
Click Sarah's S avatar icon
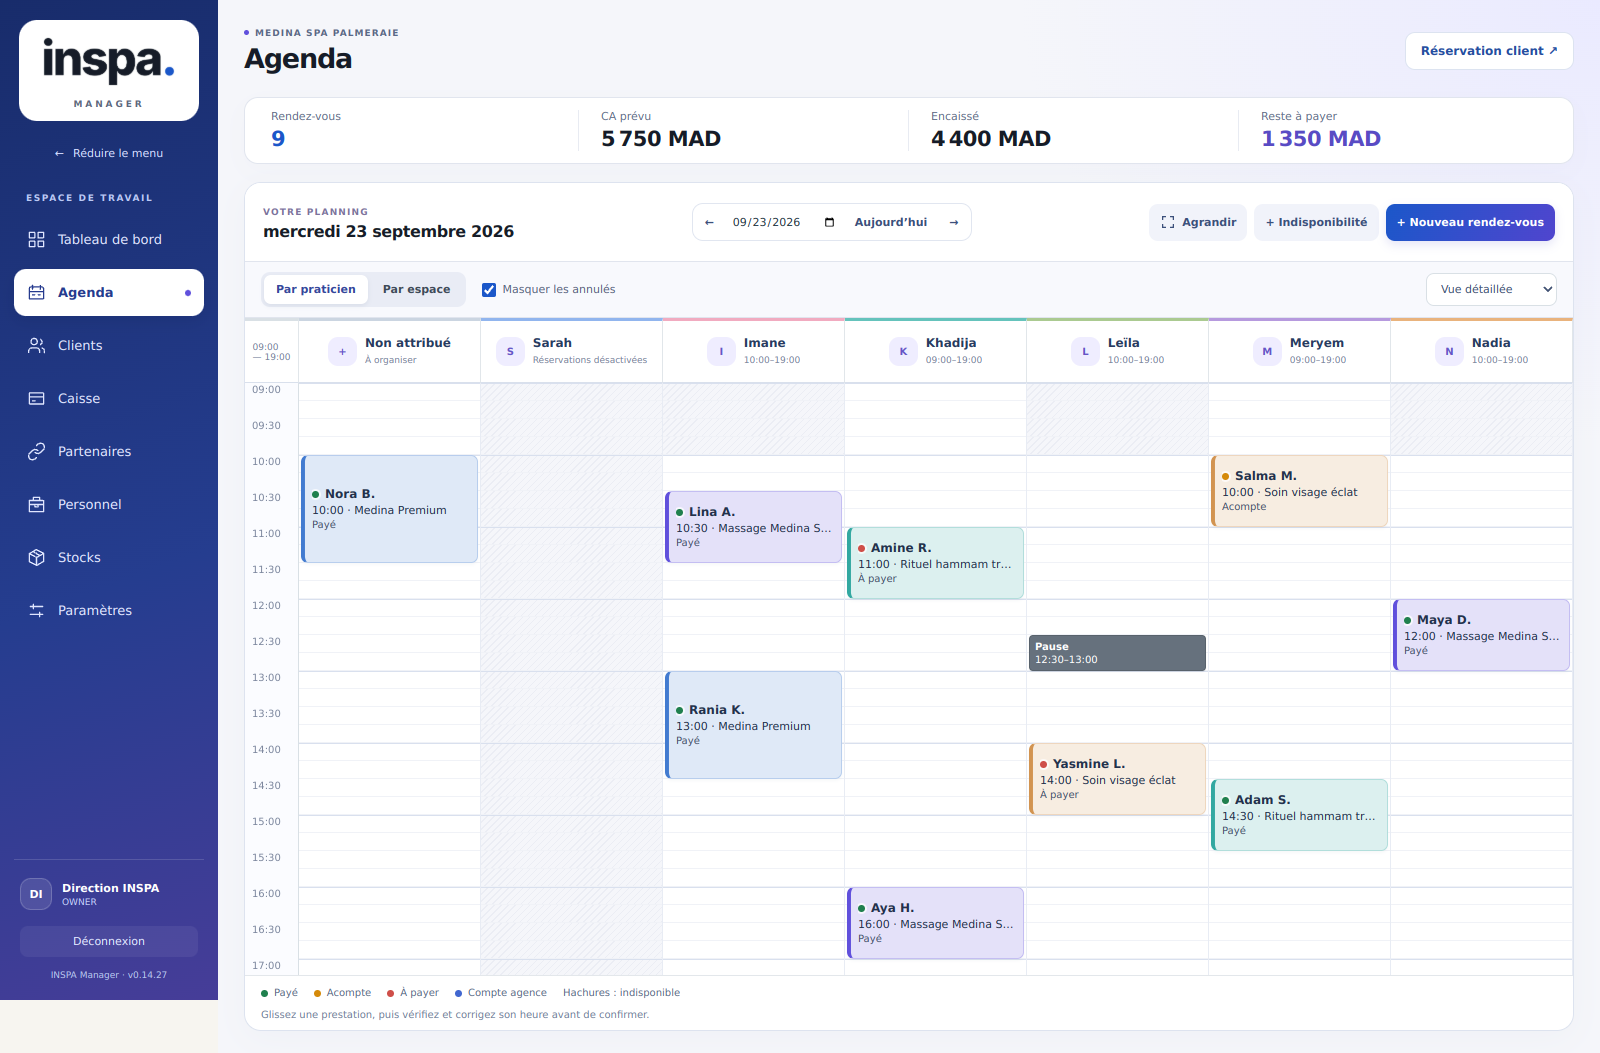tap(510, 351)
